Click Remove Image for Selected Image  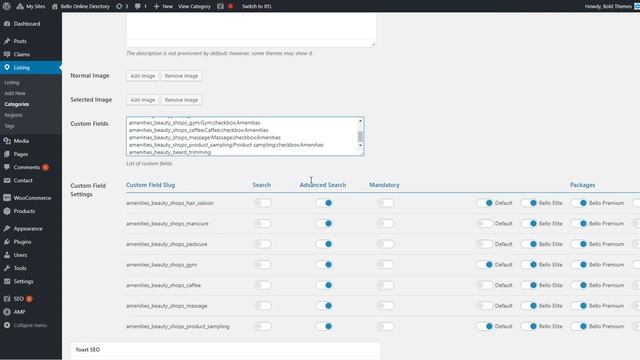click(x=181, y=100)
